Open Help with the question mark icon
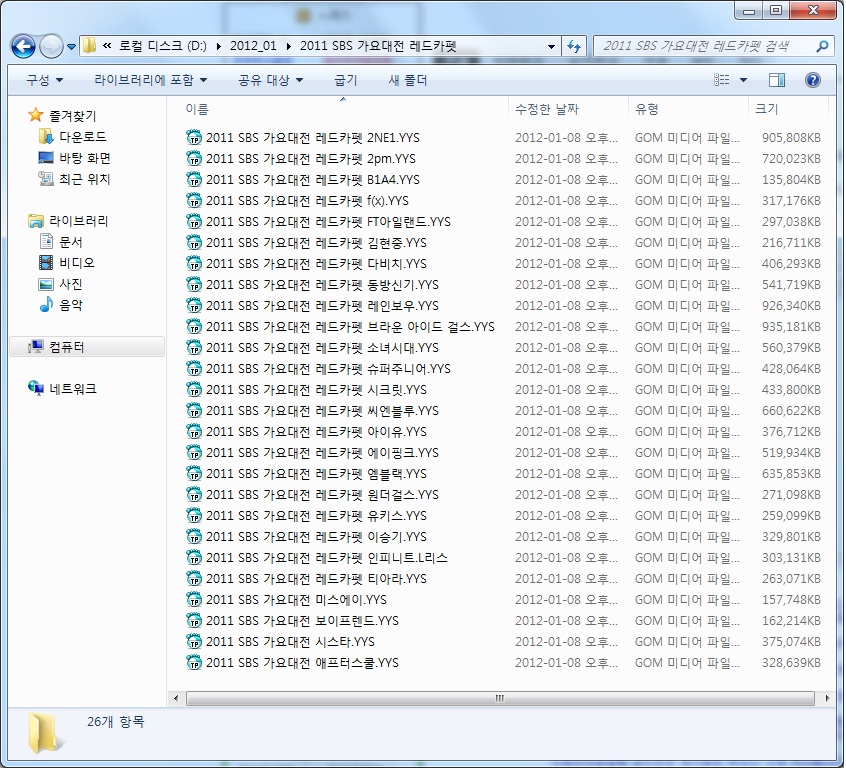The height and width of the screenshot is (768, 846). 813,80
